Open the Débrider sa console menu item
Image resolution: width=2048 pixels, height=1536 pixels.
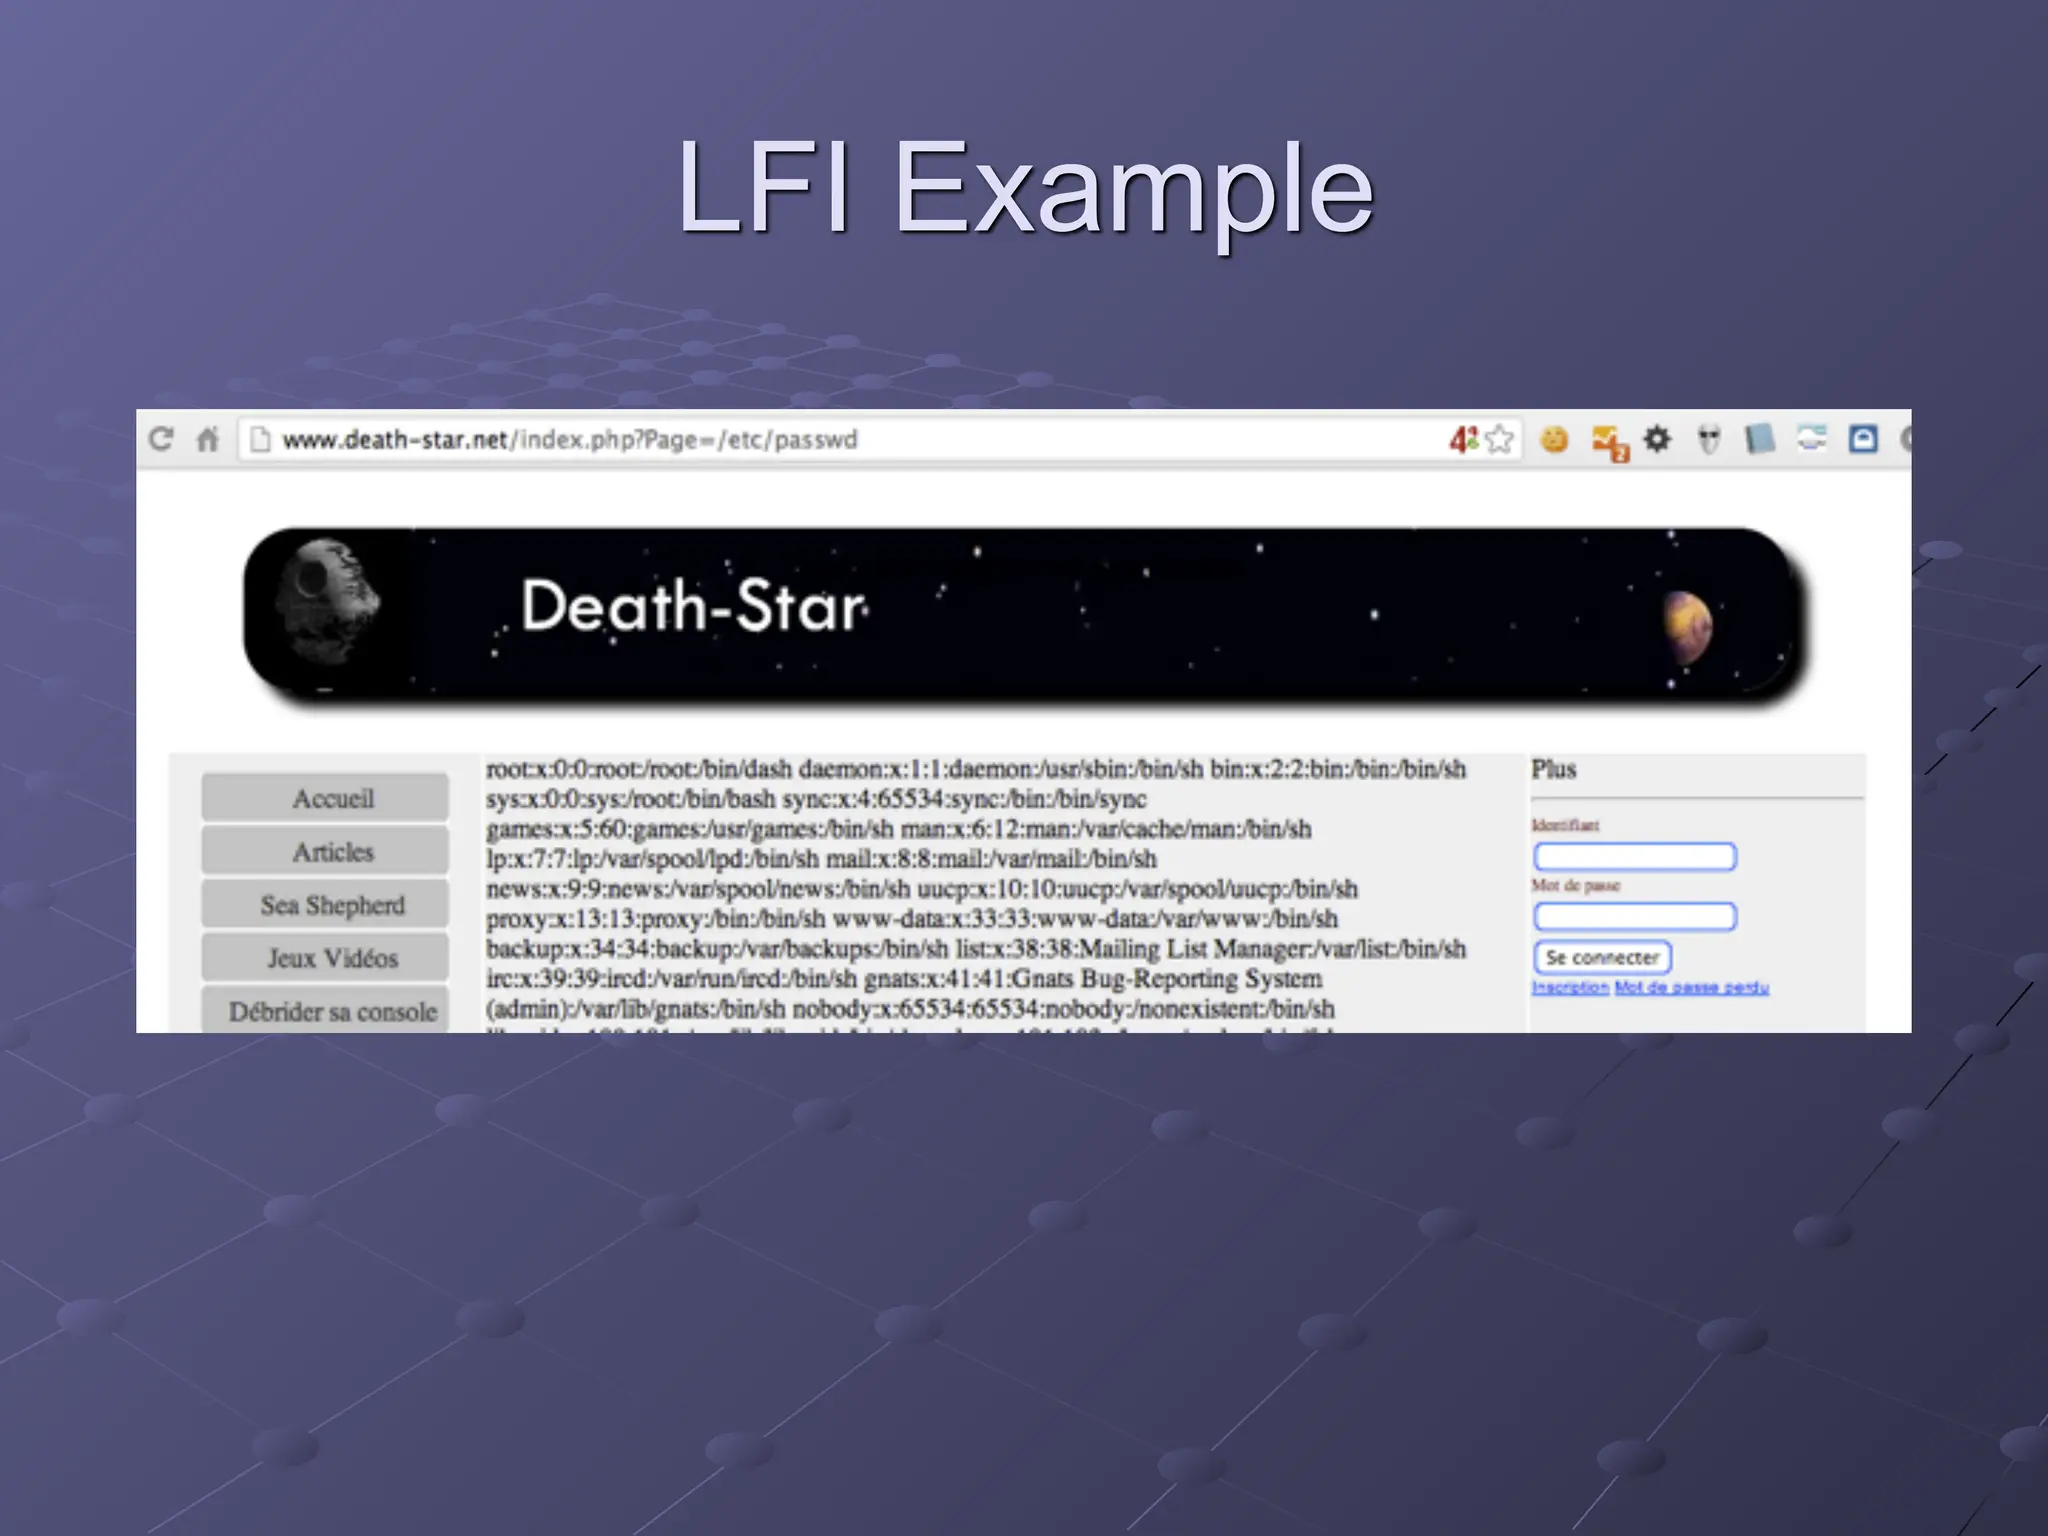325,1010
